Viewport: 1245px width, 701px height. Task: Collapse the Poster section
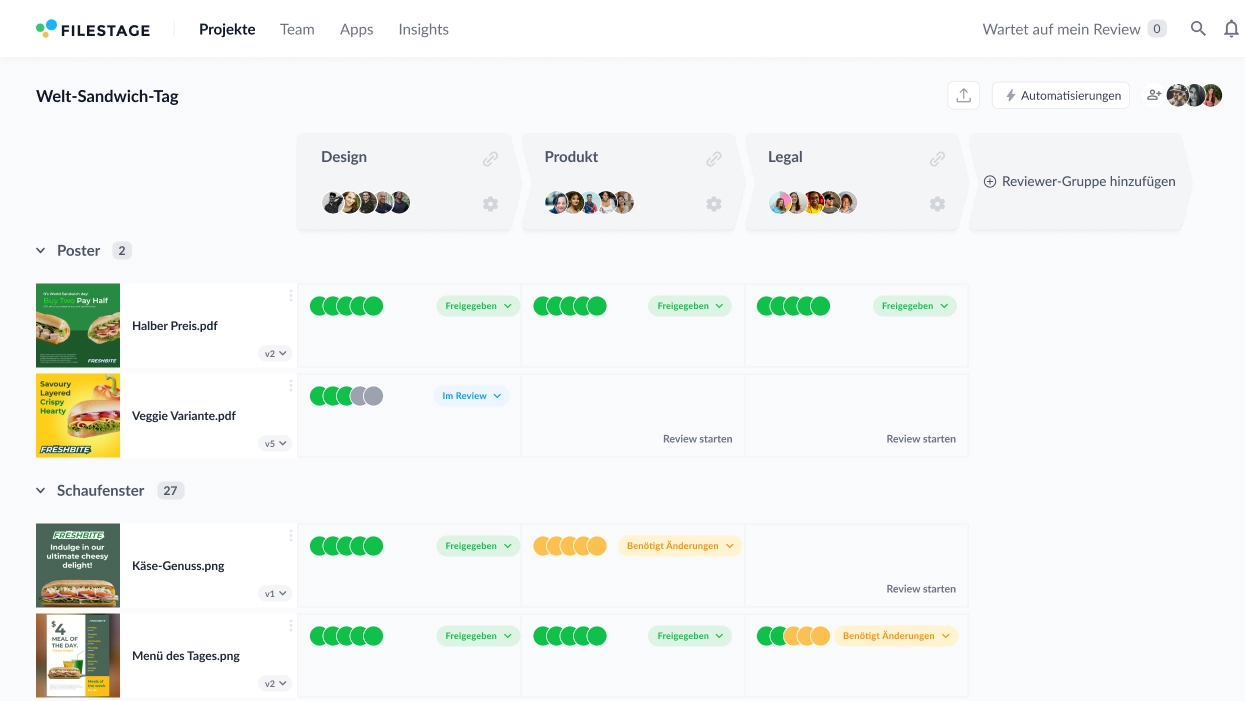point(41,251)
